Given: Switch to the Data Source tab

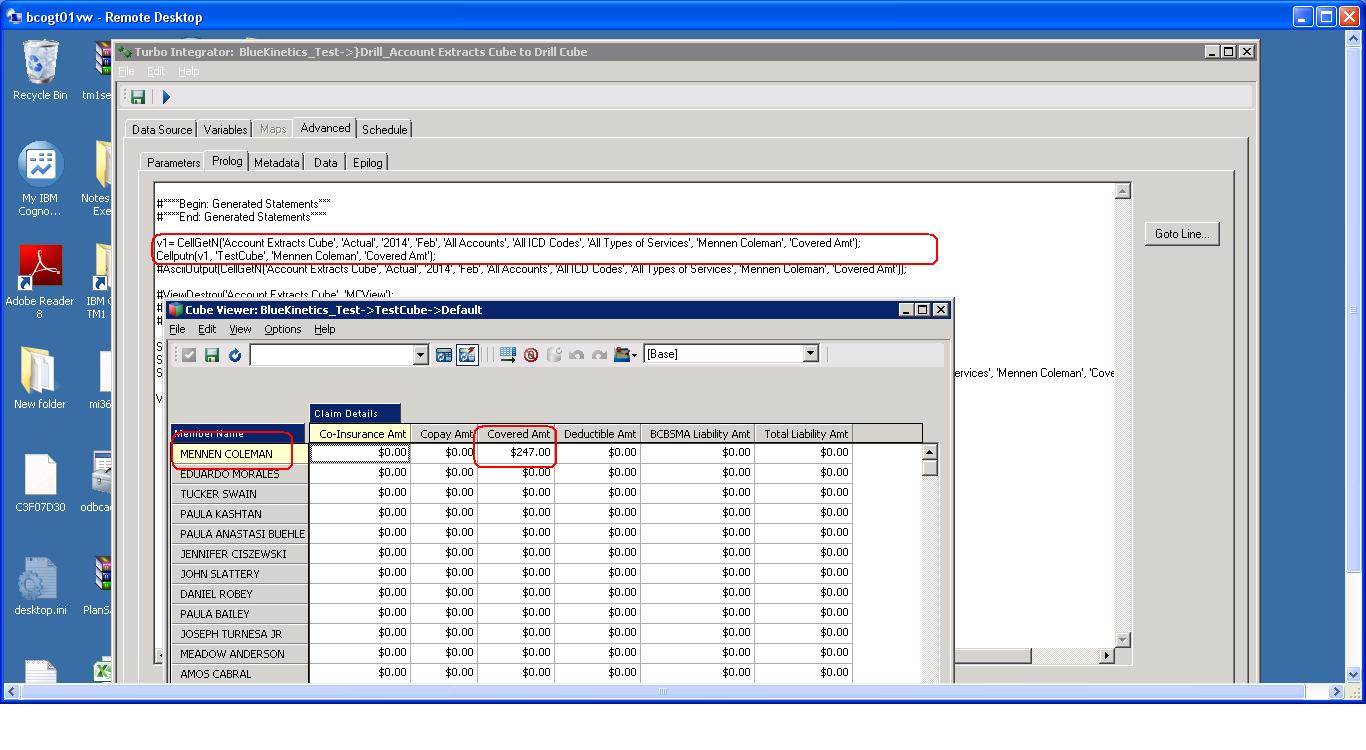Looking at the screenshot, I should tap(161, 129).
